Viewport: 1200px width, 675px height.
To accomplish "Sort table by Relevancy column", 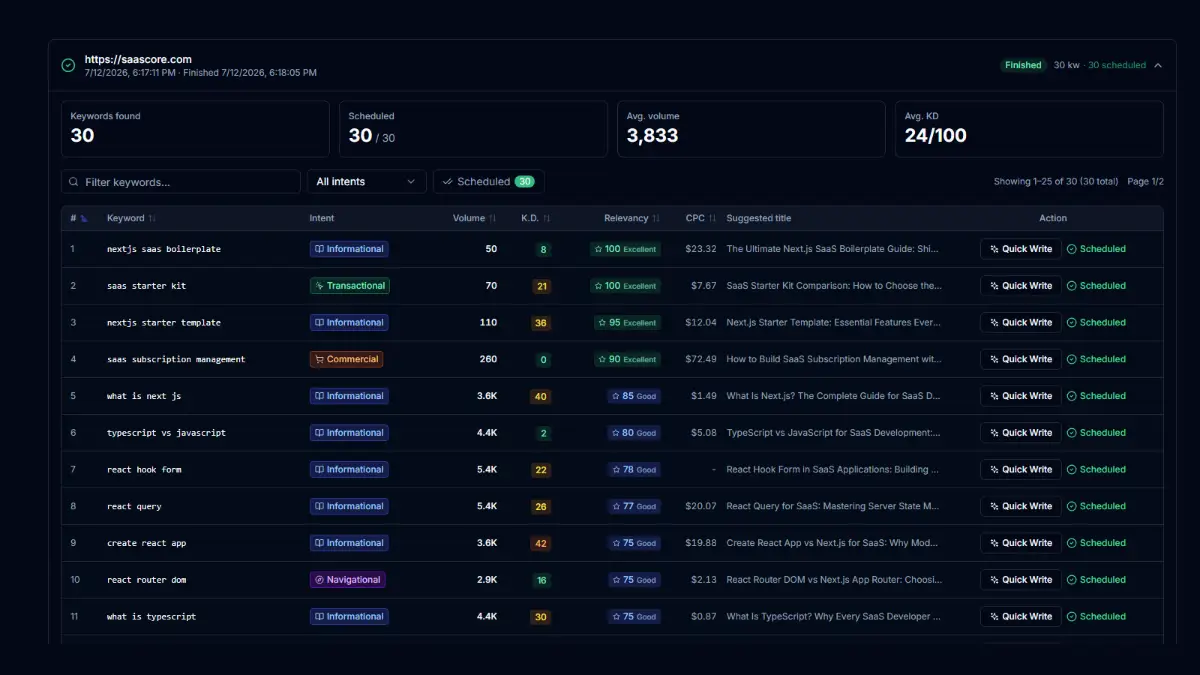I will click(632, 218).
